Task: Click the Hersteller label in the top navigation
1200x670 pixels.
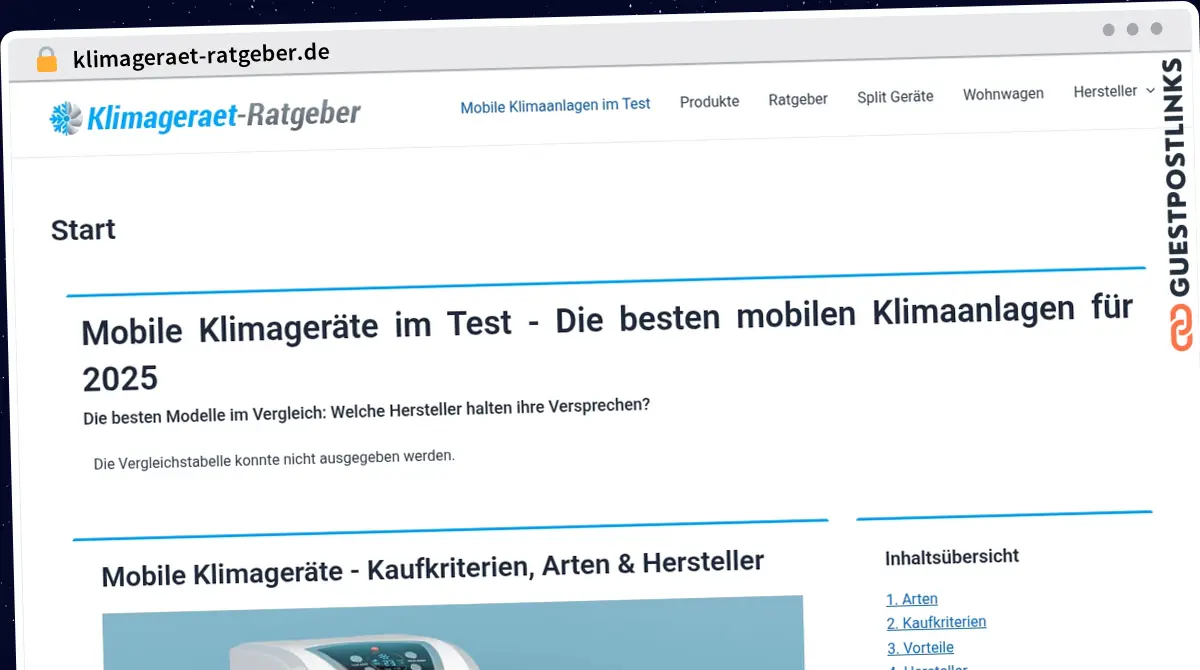Action: (x=1104, y=92)
